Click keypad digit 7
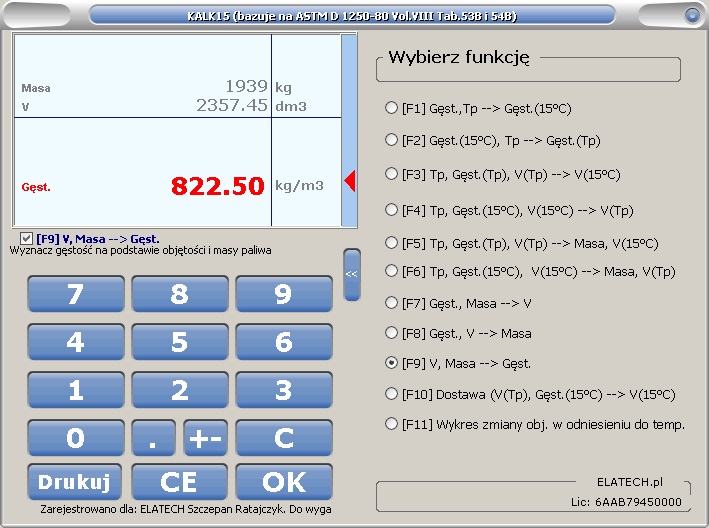 pyautogui.click(x=76, y=294)
